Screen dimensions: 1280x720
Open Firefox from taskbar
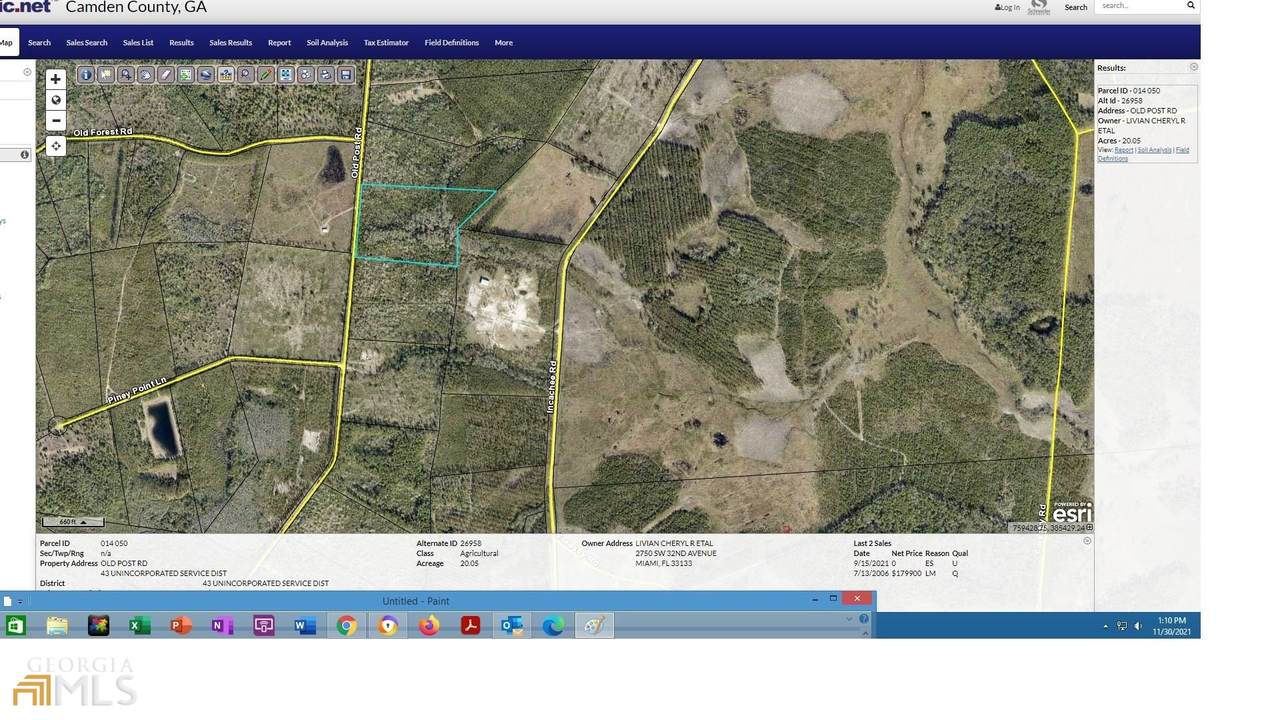429,626
